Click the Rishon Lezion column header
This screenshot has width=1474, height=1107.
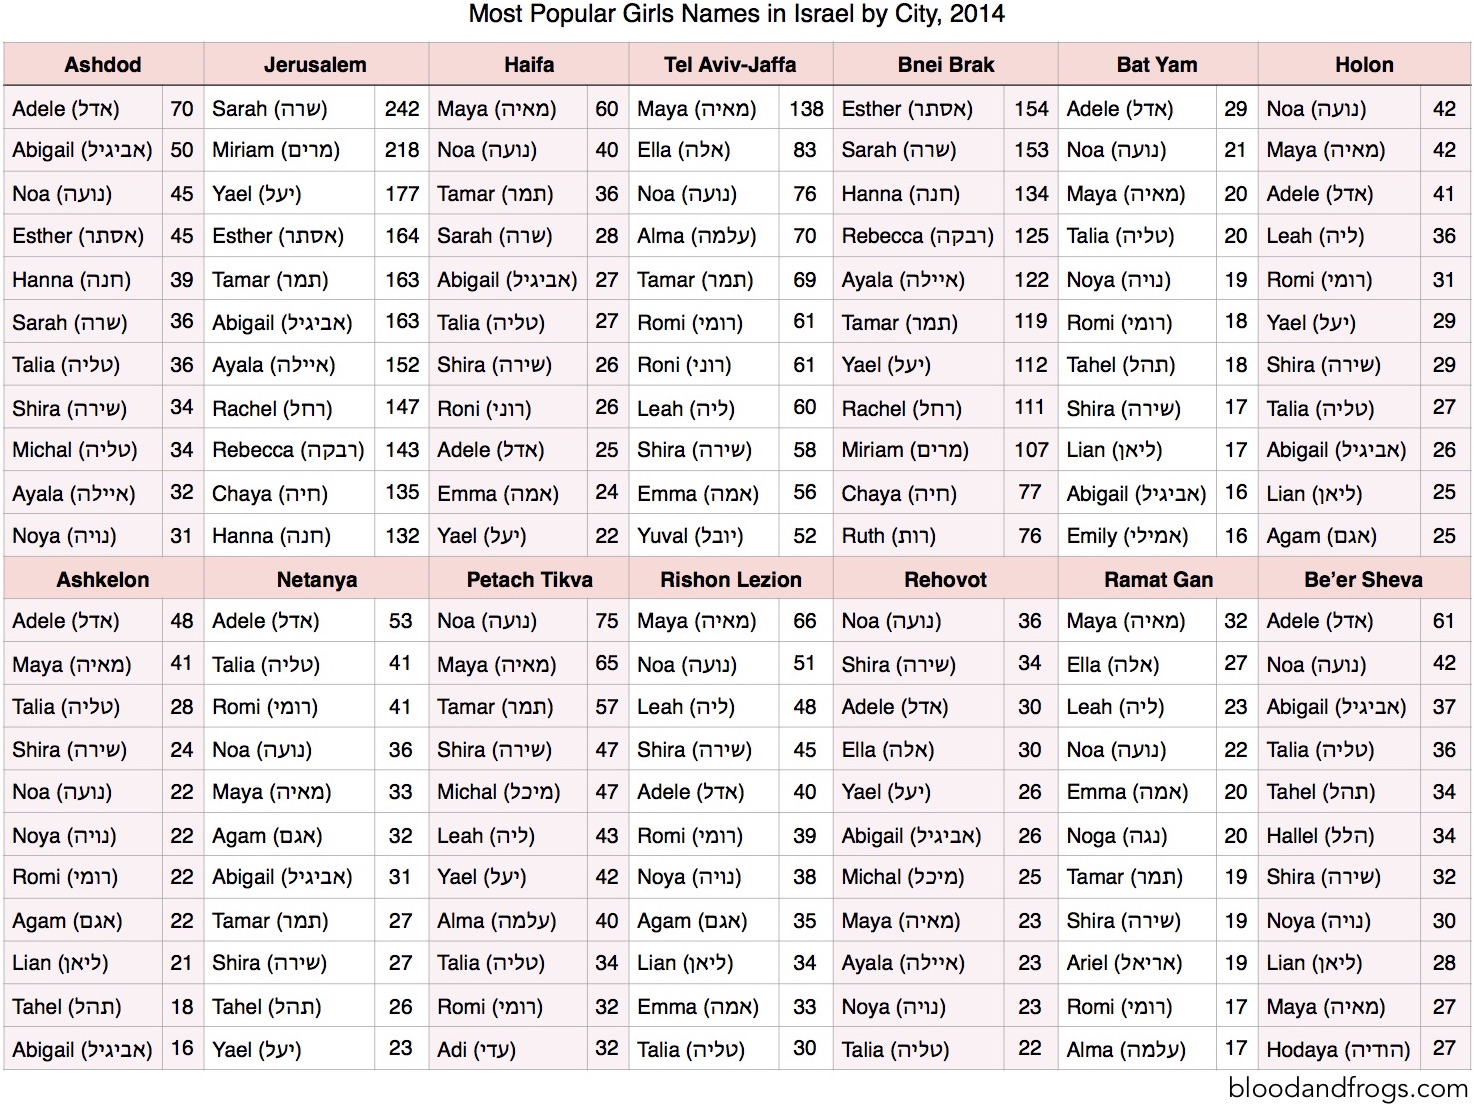(730, 580)
